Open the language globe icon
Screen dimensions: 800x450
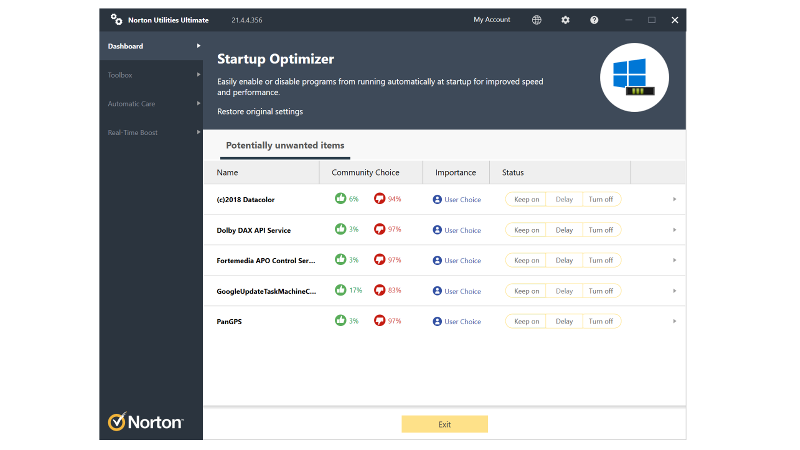(537, 20)
